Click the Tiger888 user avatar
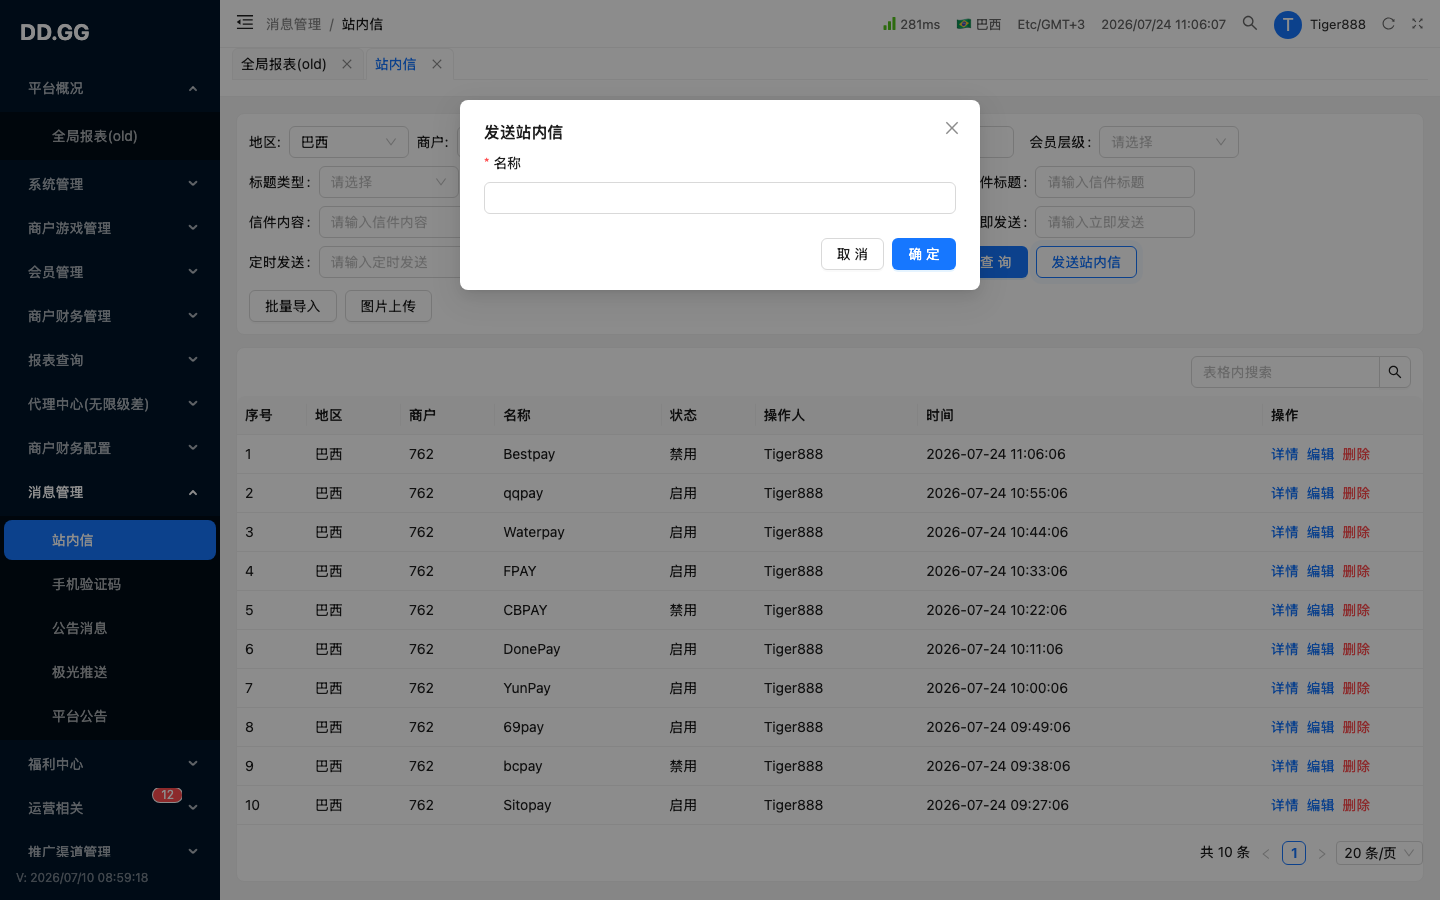Image resolution: width=1440 pixels, height=900 pixels. [x=1287, y=24]
